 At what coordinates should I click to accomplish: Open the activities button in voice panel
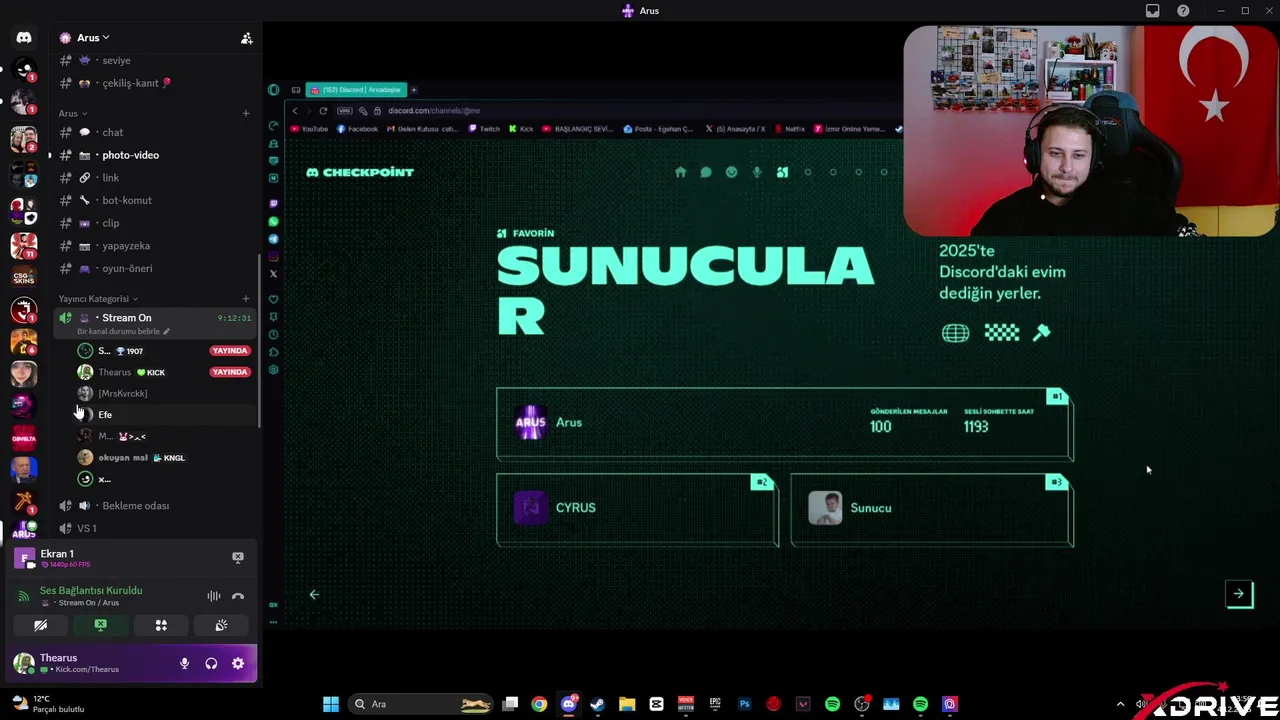pyautogui.click(x=161, y=625)
